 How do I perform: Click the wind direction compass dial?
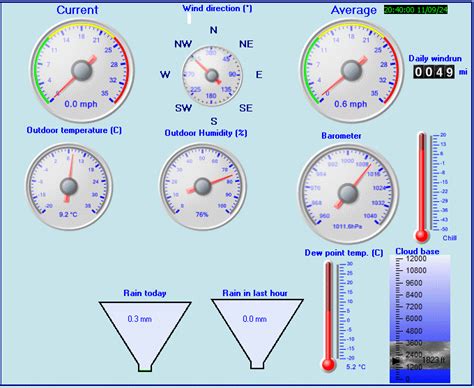click(x=212, y=76)
